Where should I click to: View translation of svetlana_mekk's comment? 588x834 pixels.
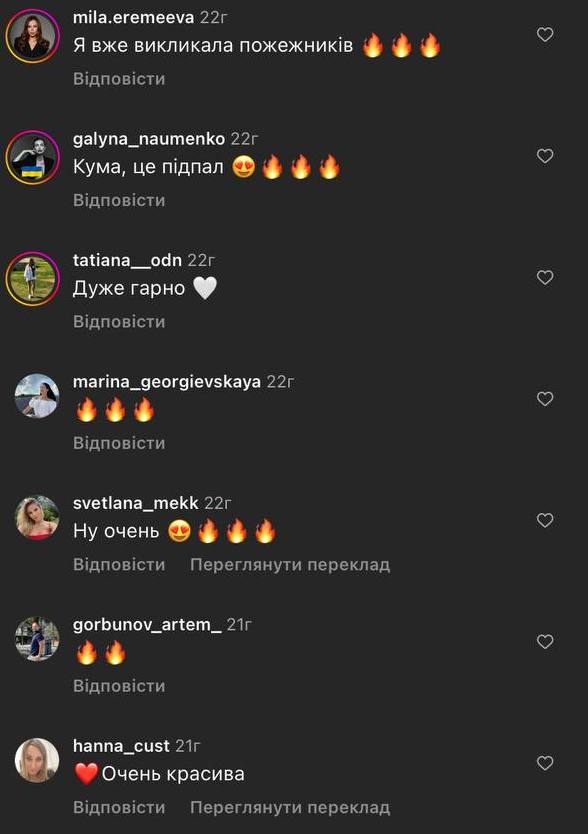tap(290, 564)
